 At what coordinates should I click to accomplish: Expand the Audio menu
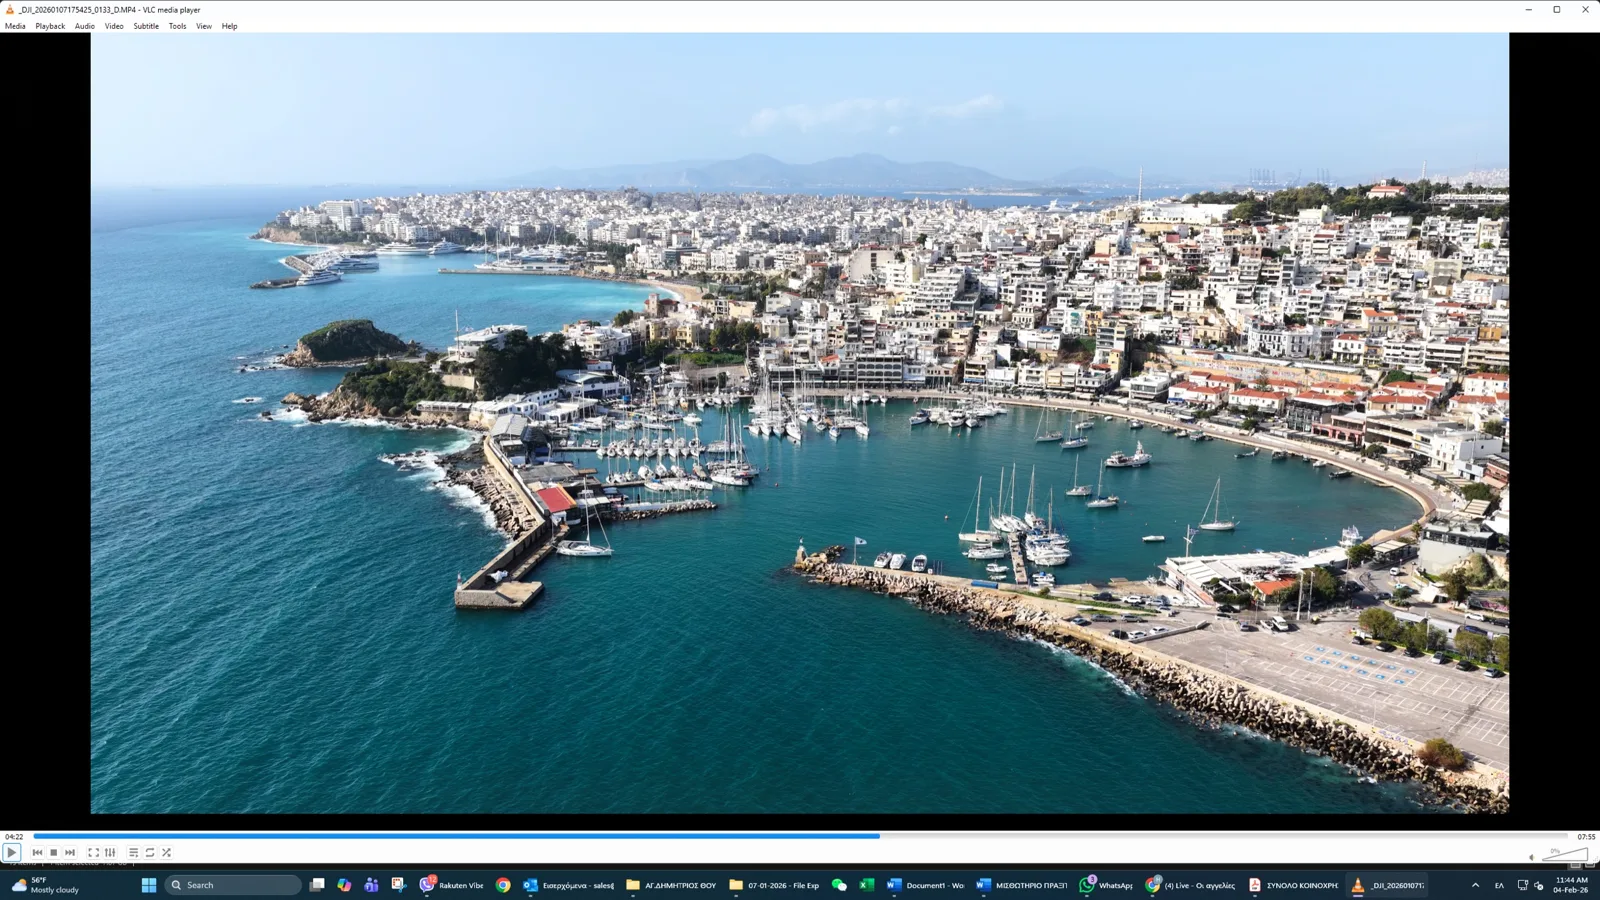(x=85, y=26)
